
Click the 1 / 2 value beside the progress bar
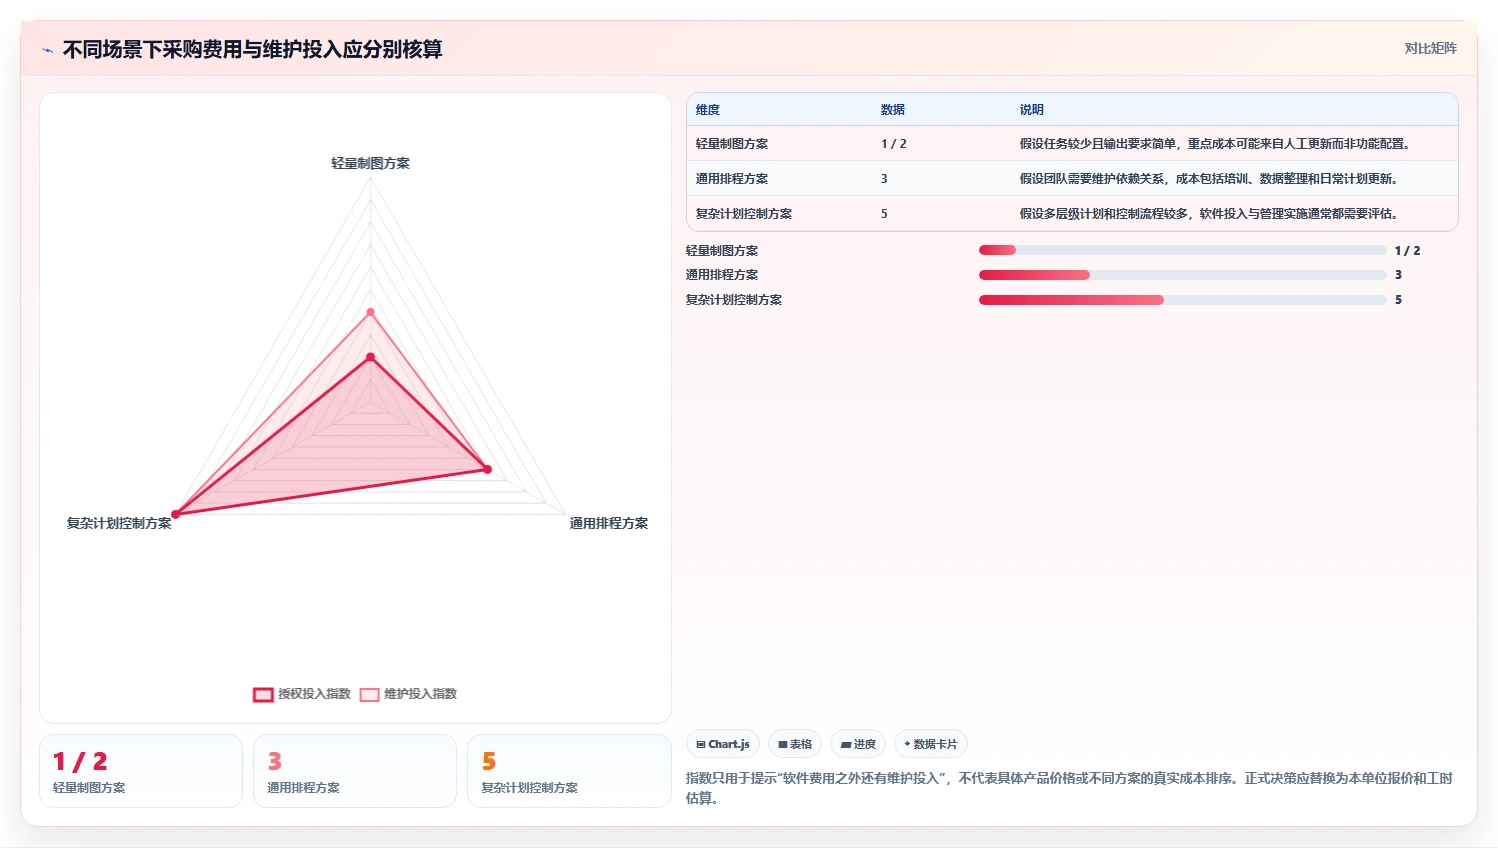[1407, 251]
